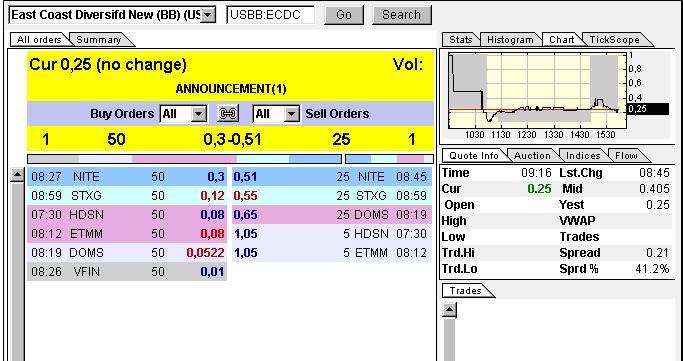The height and width of the screenshot is (361, 683).
Task: Click the 0,25 price marker on chart
Action: pos(647,109)
